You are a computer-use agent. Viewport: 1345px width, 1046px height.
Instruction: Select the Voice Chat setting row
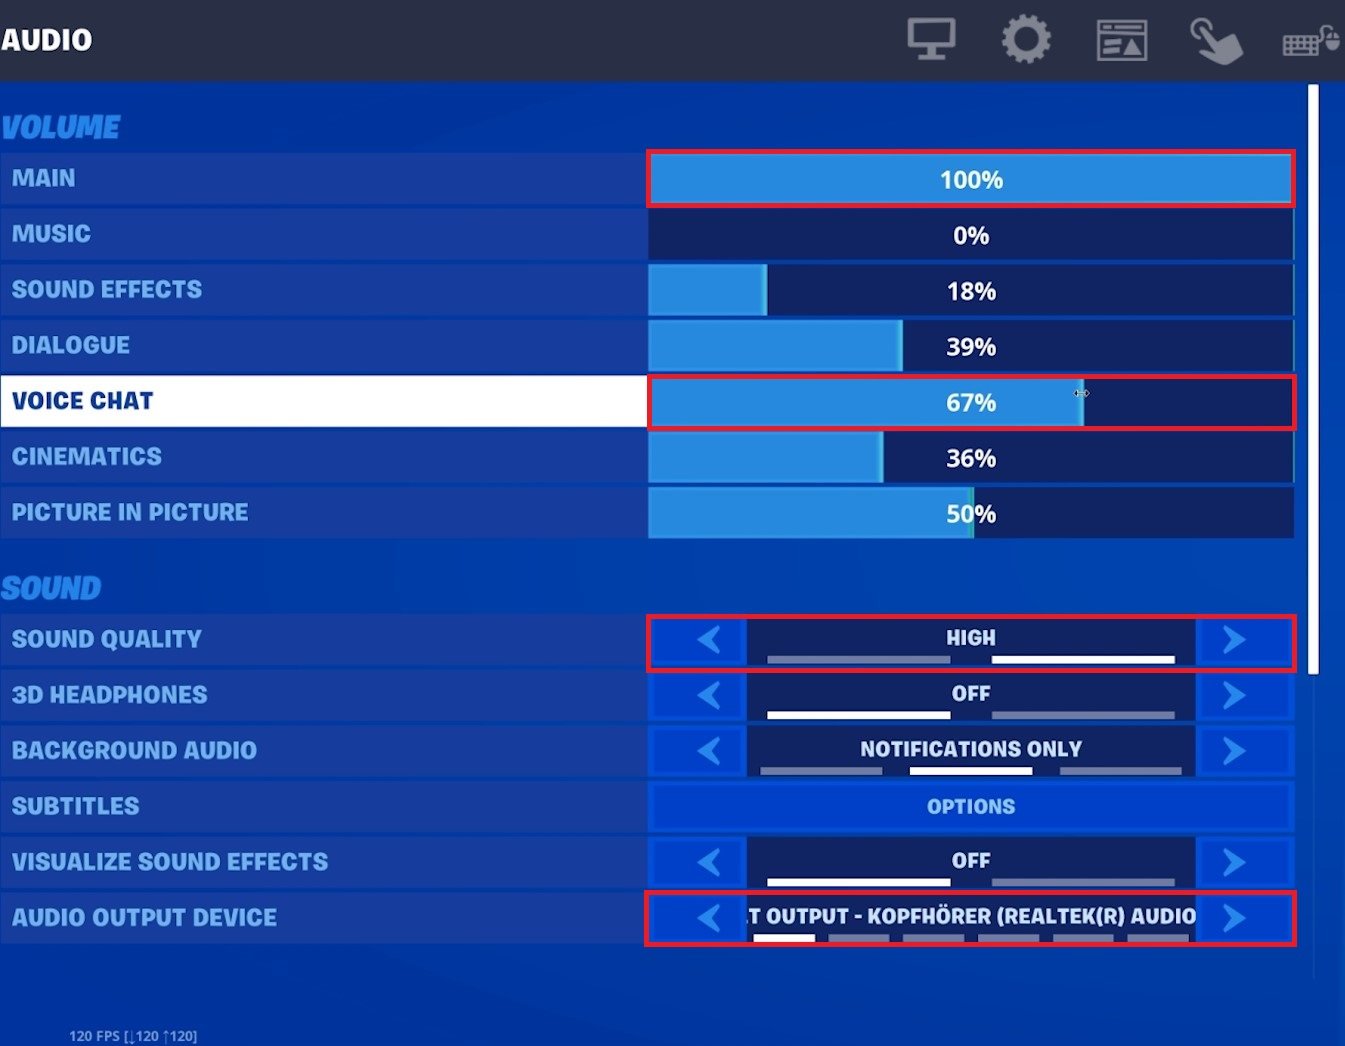click(x=323, y=401)
